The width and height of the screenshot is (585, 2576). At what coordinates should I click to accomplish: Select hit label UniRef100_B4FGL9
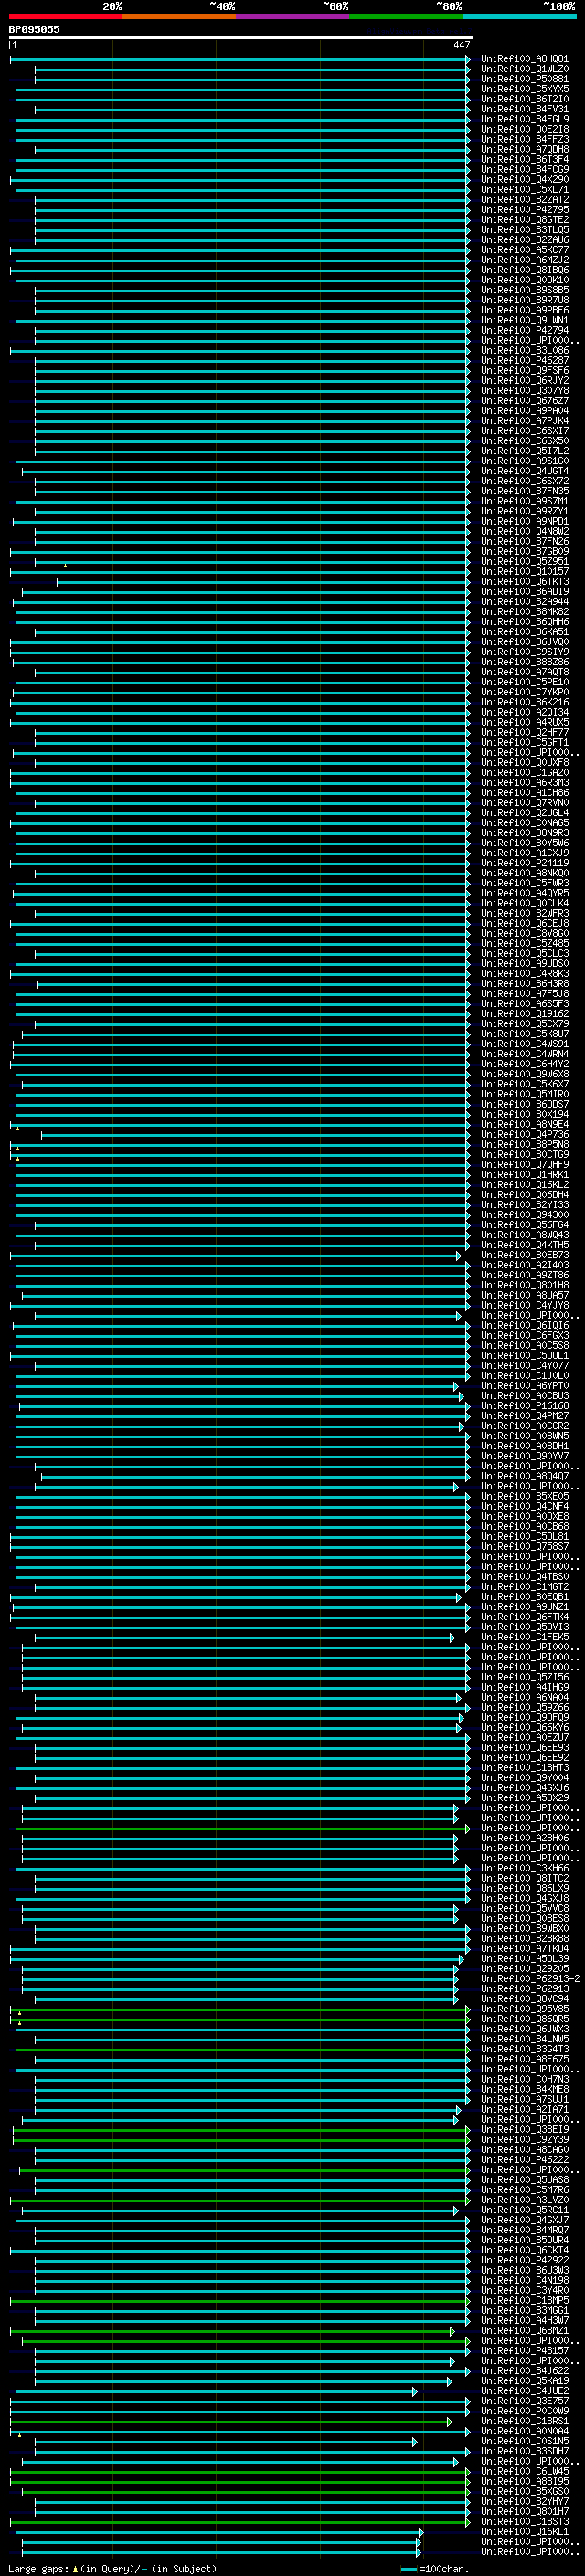525,119
